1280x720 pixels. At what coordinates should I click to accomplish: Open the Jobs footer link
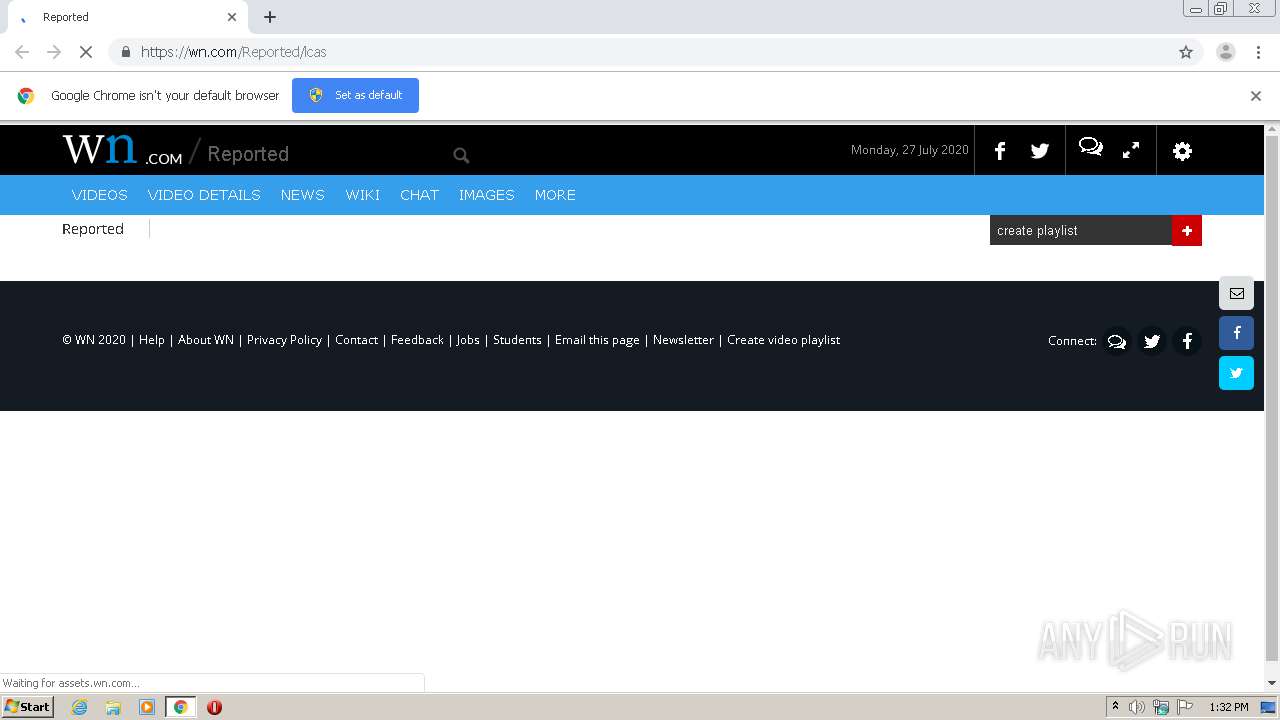click(x=468, y=340)
